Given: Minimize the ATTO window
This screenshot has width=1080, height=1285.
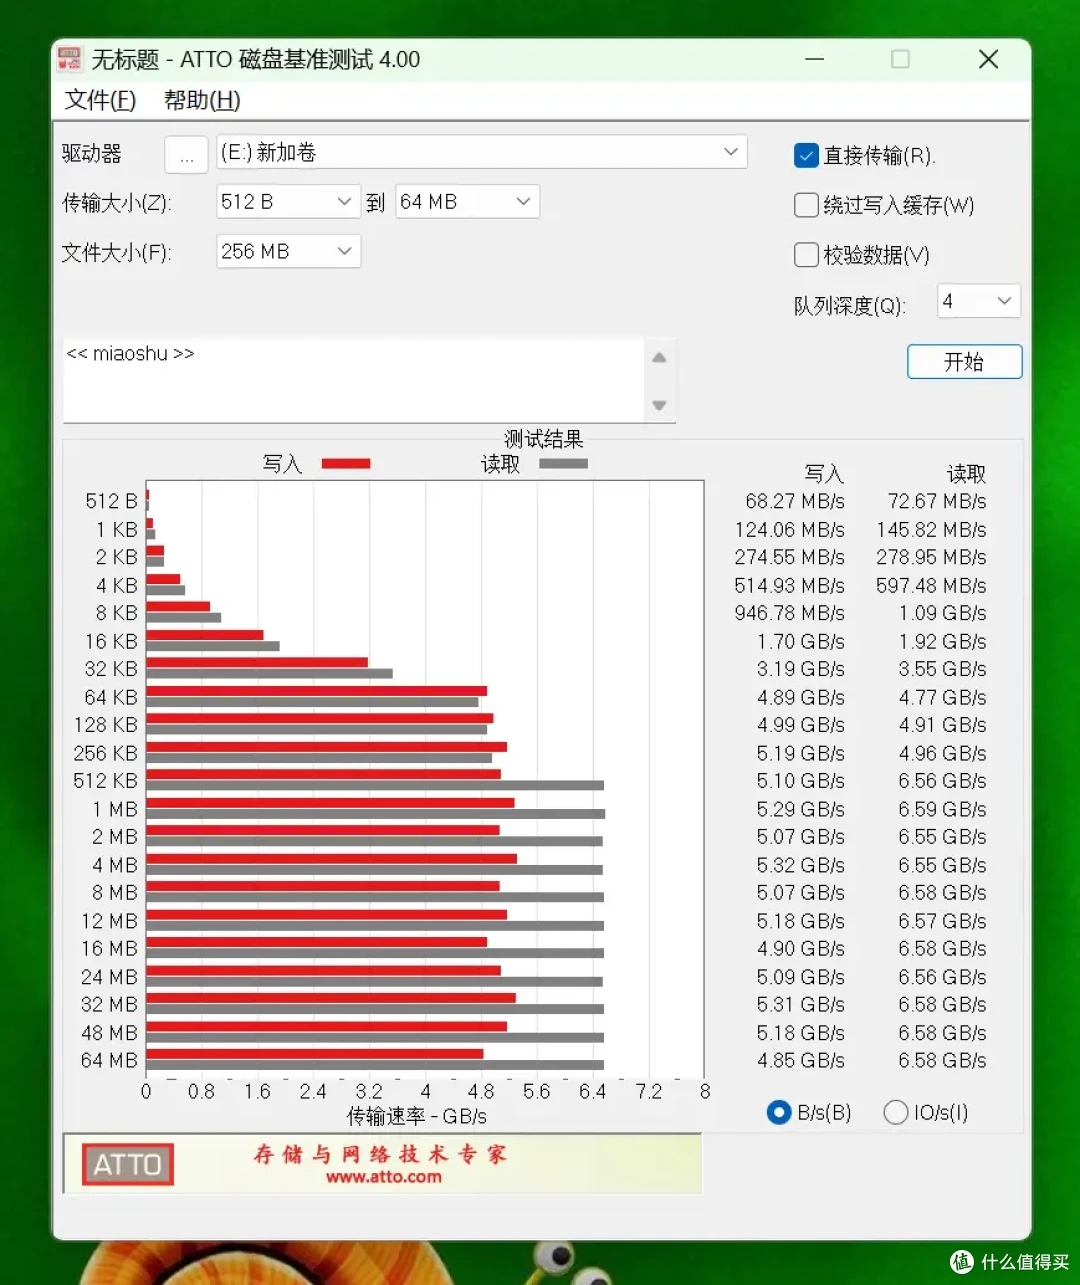Looking at the screenshot, I should click(815, 59).
